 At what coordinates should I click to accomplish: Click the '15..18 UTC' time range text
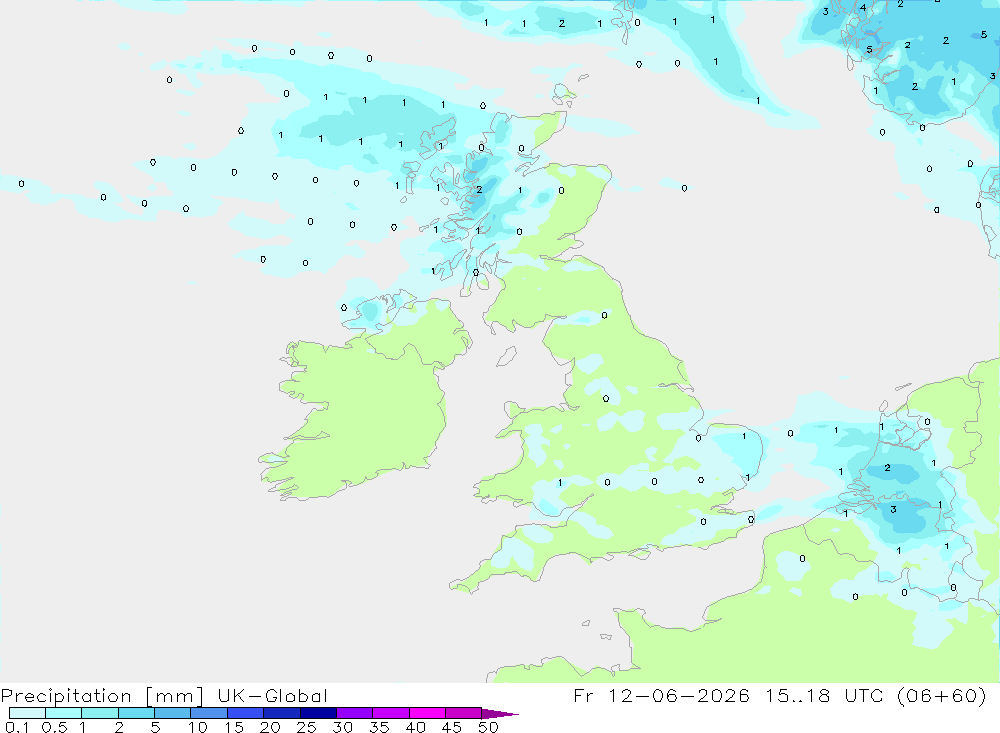coord(825,695)
